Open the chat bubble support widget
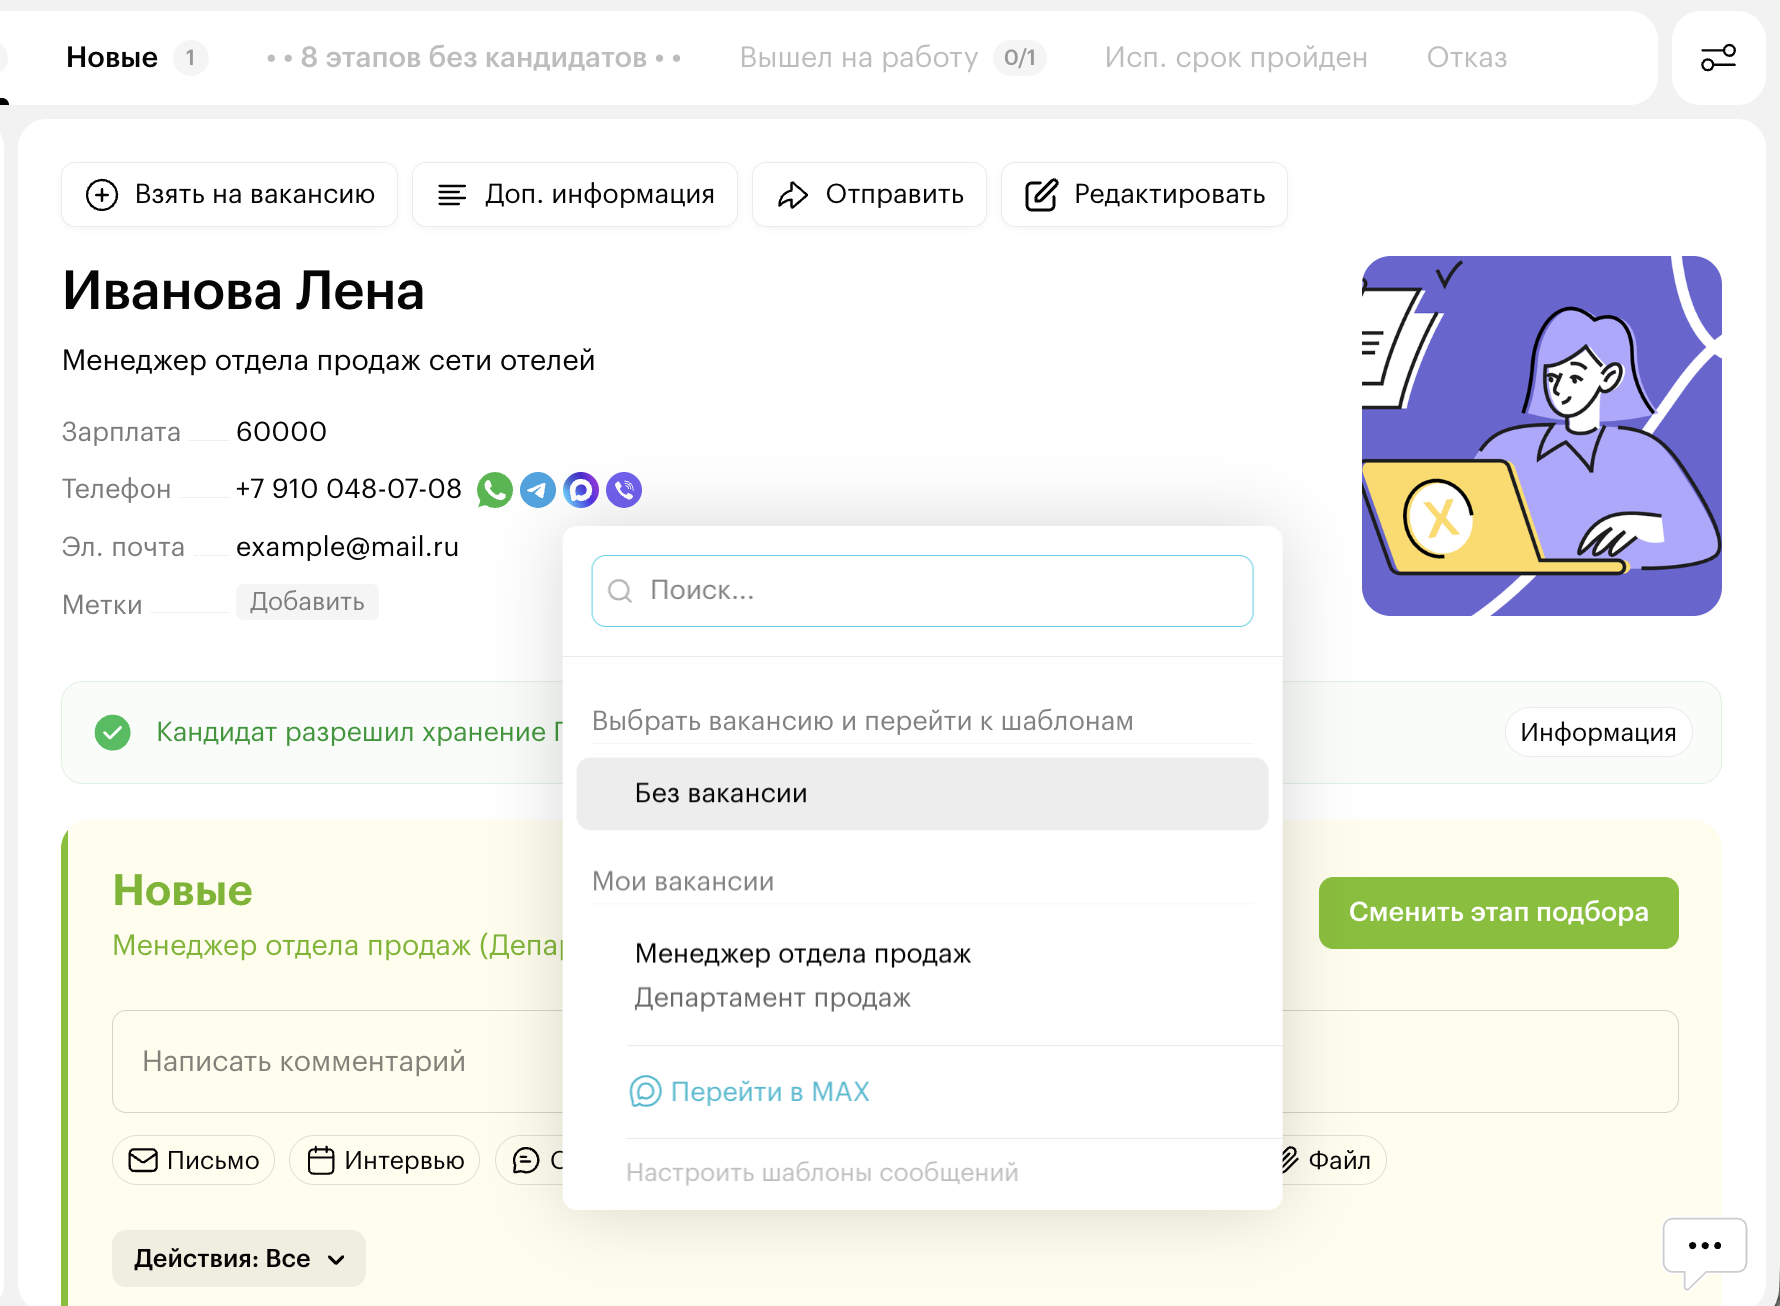The width and height of the screenshot is (1780, 1306). pyautogui.click(x=1704, y=1247)
